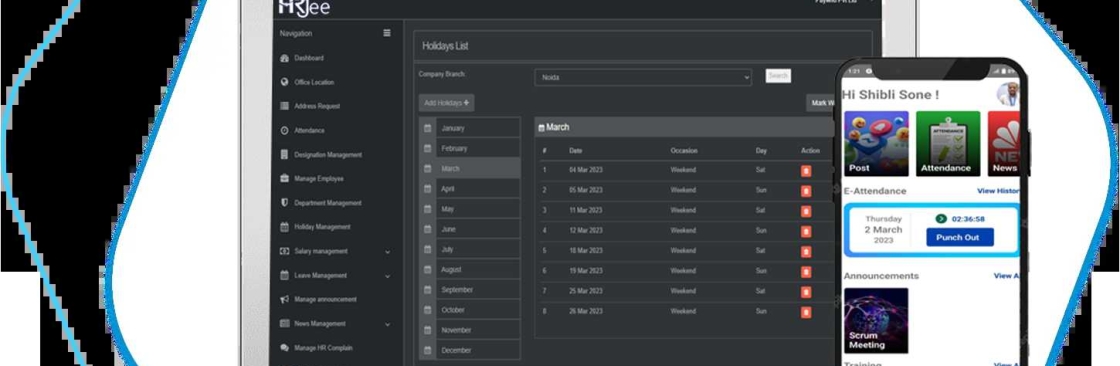
Task: Tap View All link beside Announcements
Action: pyautogui.click(x=1006, y=276)
